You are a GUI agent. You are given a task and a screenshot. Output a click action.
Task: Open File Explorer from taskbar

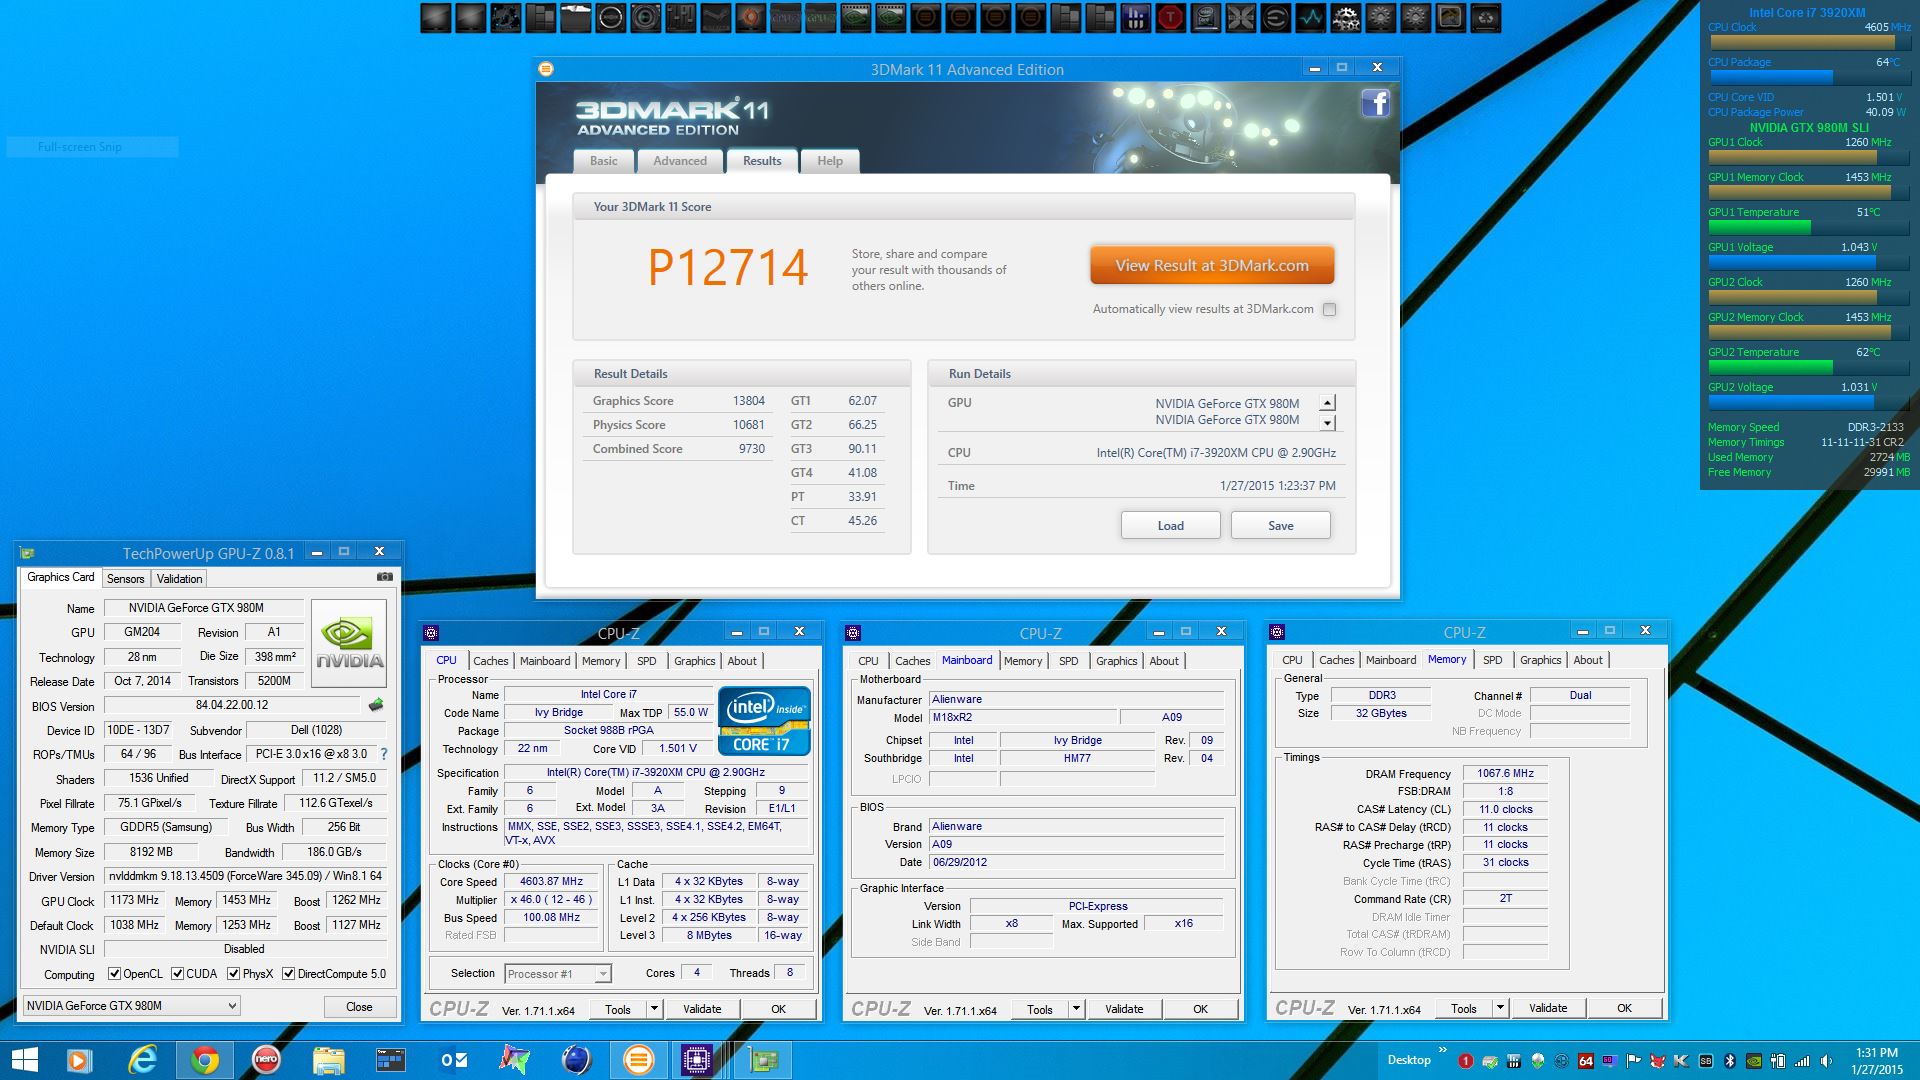[328, 1060]
